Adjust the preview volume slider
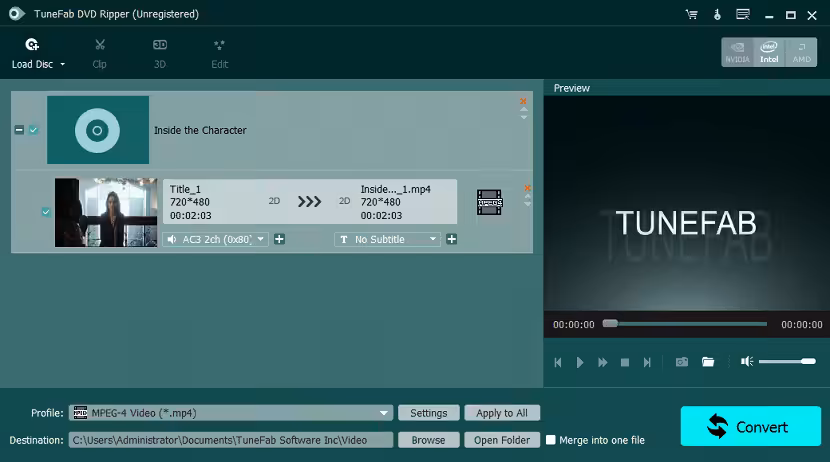This screenshot has height=462, width=830. pyautogui.click(x=788, y=362)
